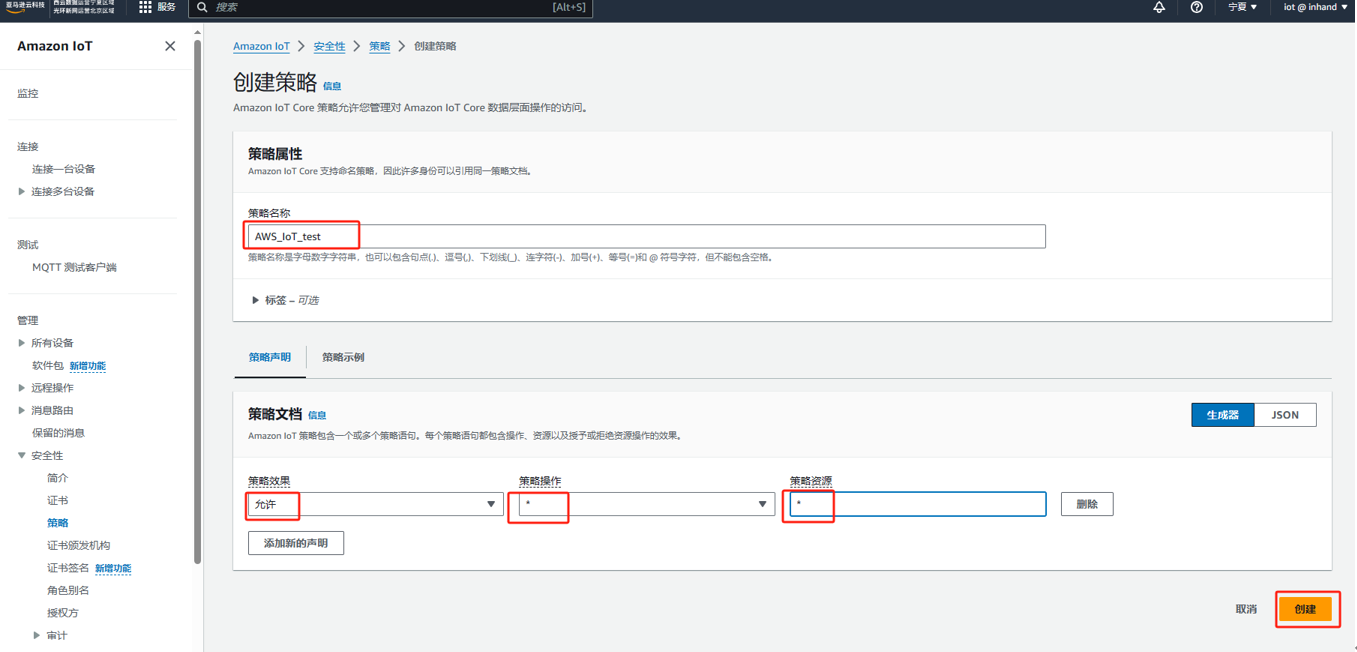
Task: Expand 审计 in the sidebar
Action: point(37,636)
